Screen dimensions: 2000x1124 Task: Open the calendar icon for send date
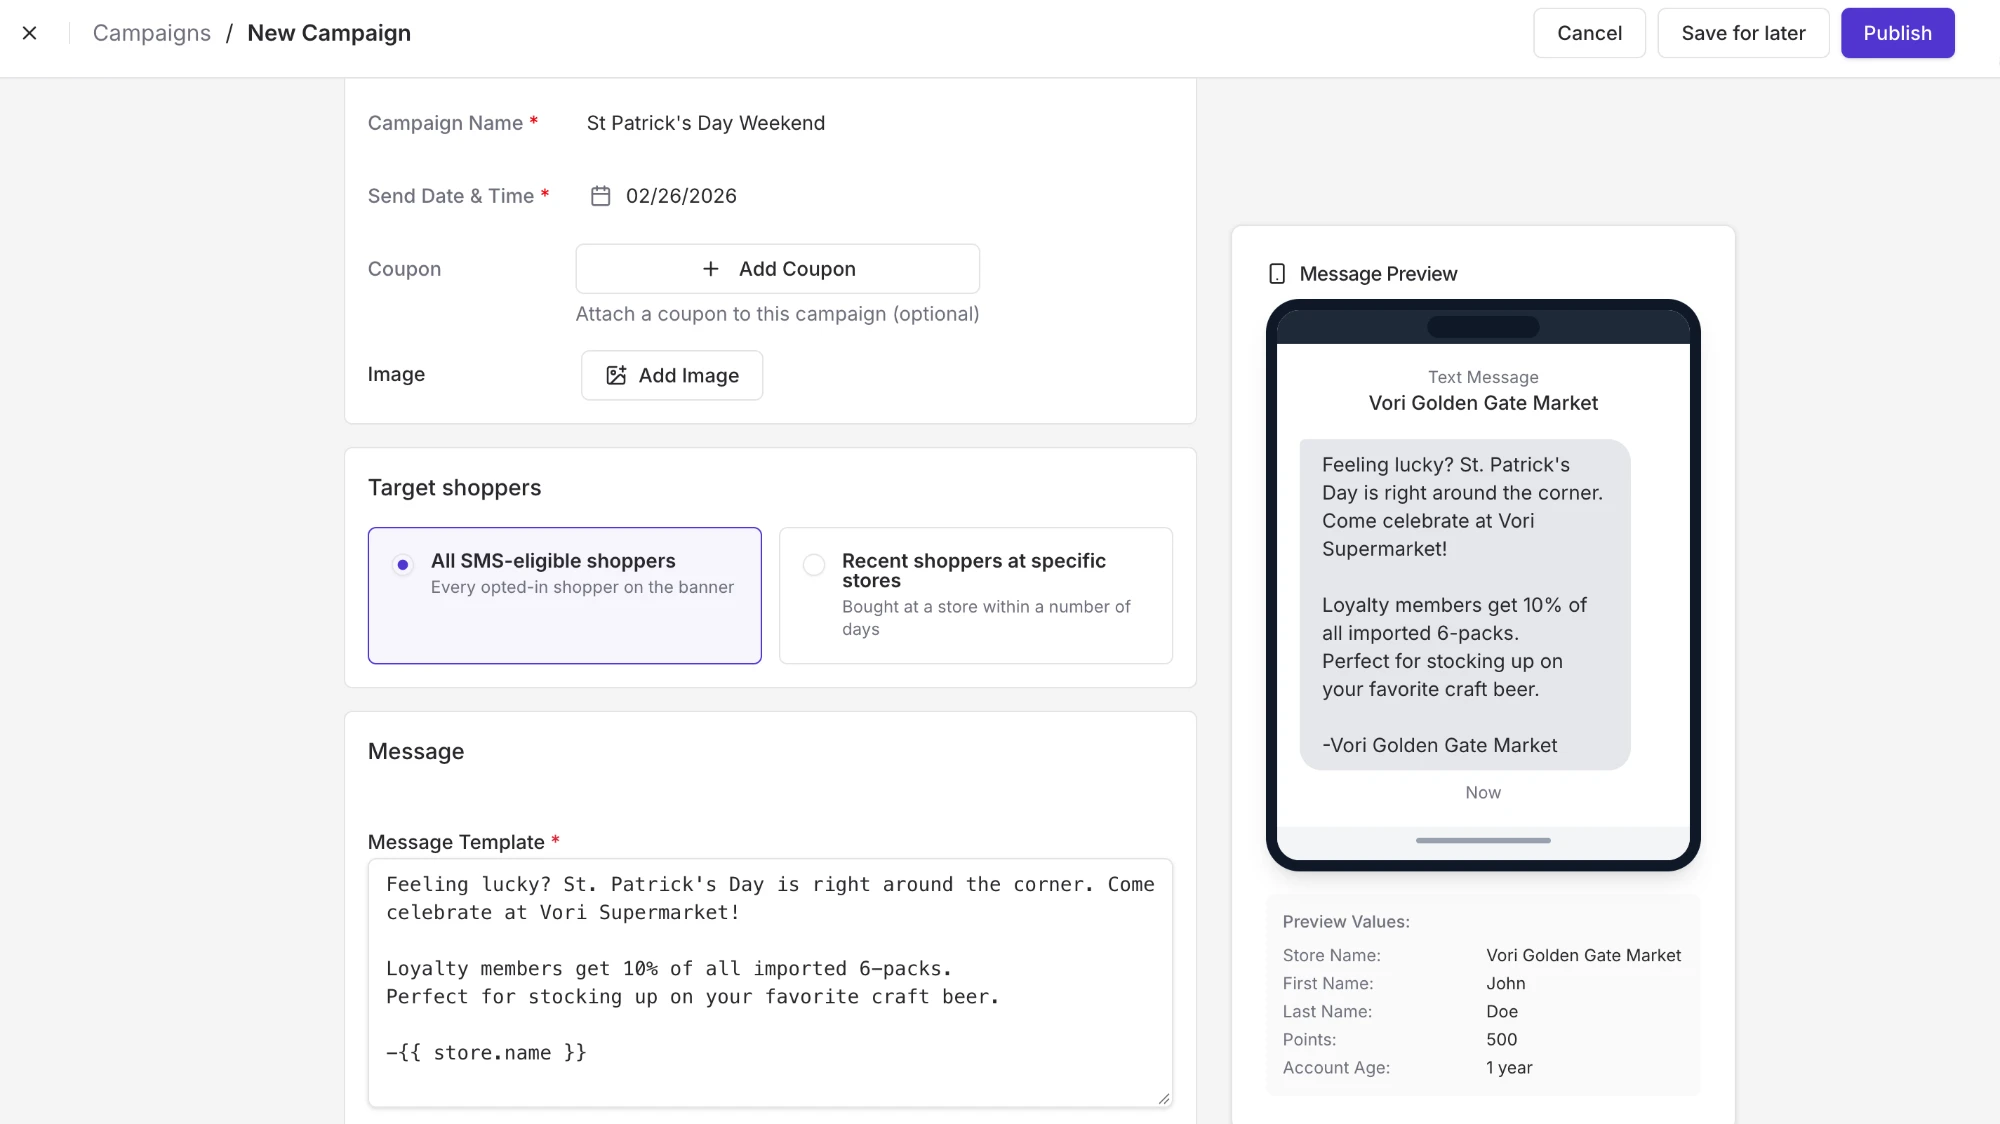(x=600, y=196)
